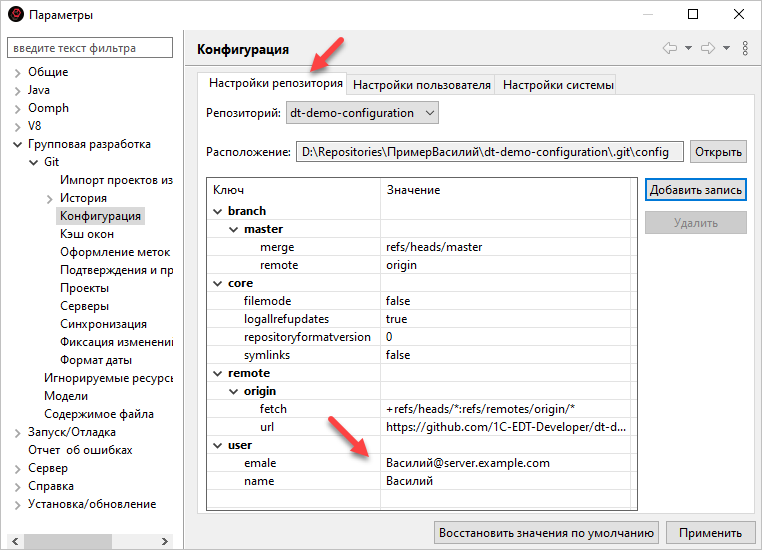762x550 pixels.
Task: Select the refs/heads/master value cell
Action: click(x=505, y=247)
